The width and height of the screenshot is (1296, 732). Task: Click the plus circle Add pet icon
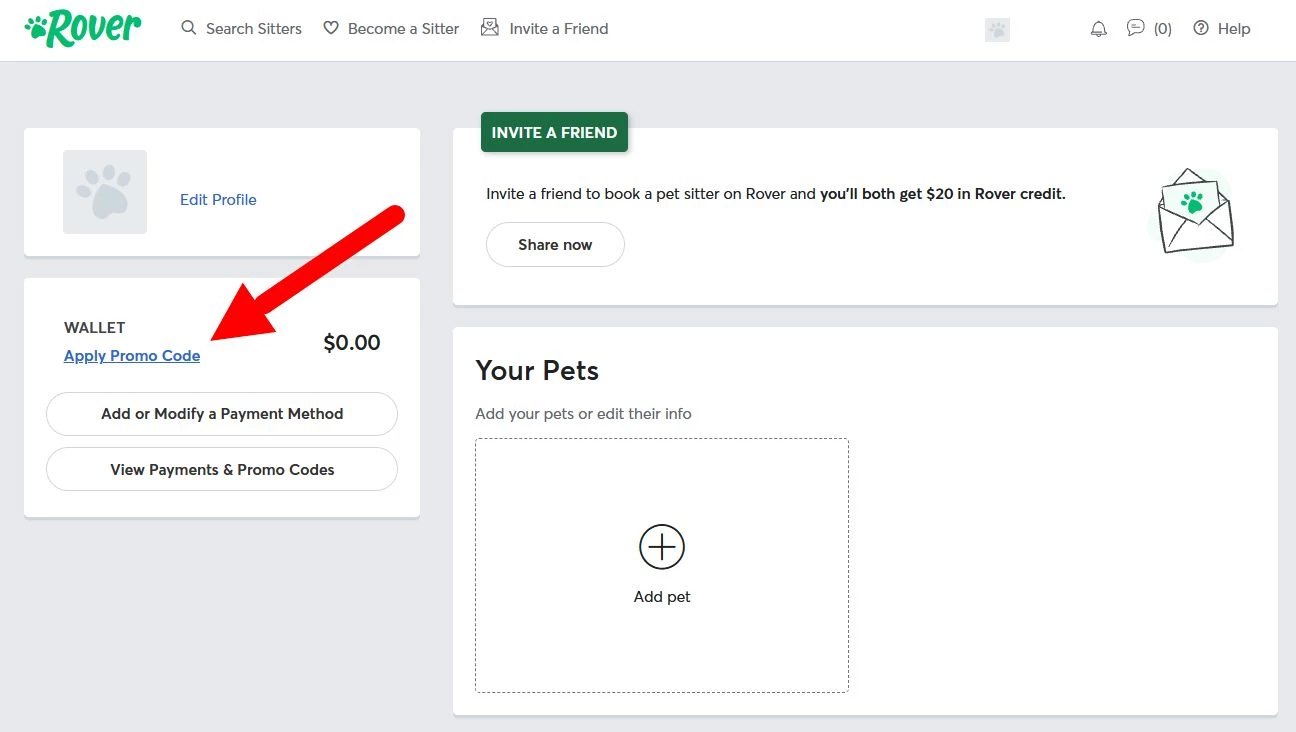[662, 547]
